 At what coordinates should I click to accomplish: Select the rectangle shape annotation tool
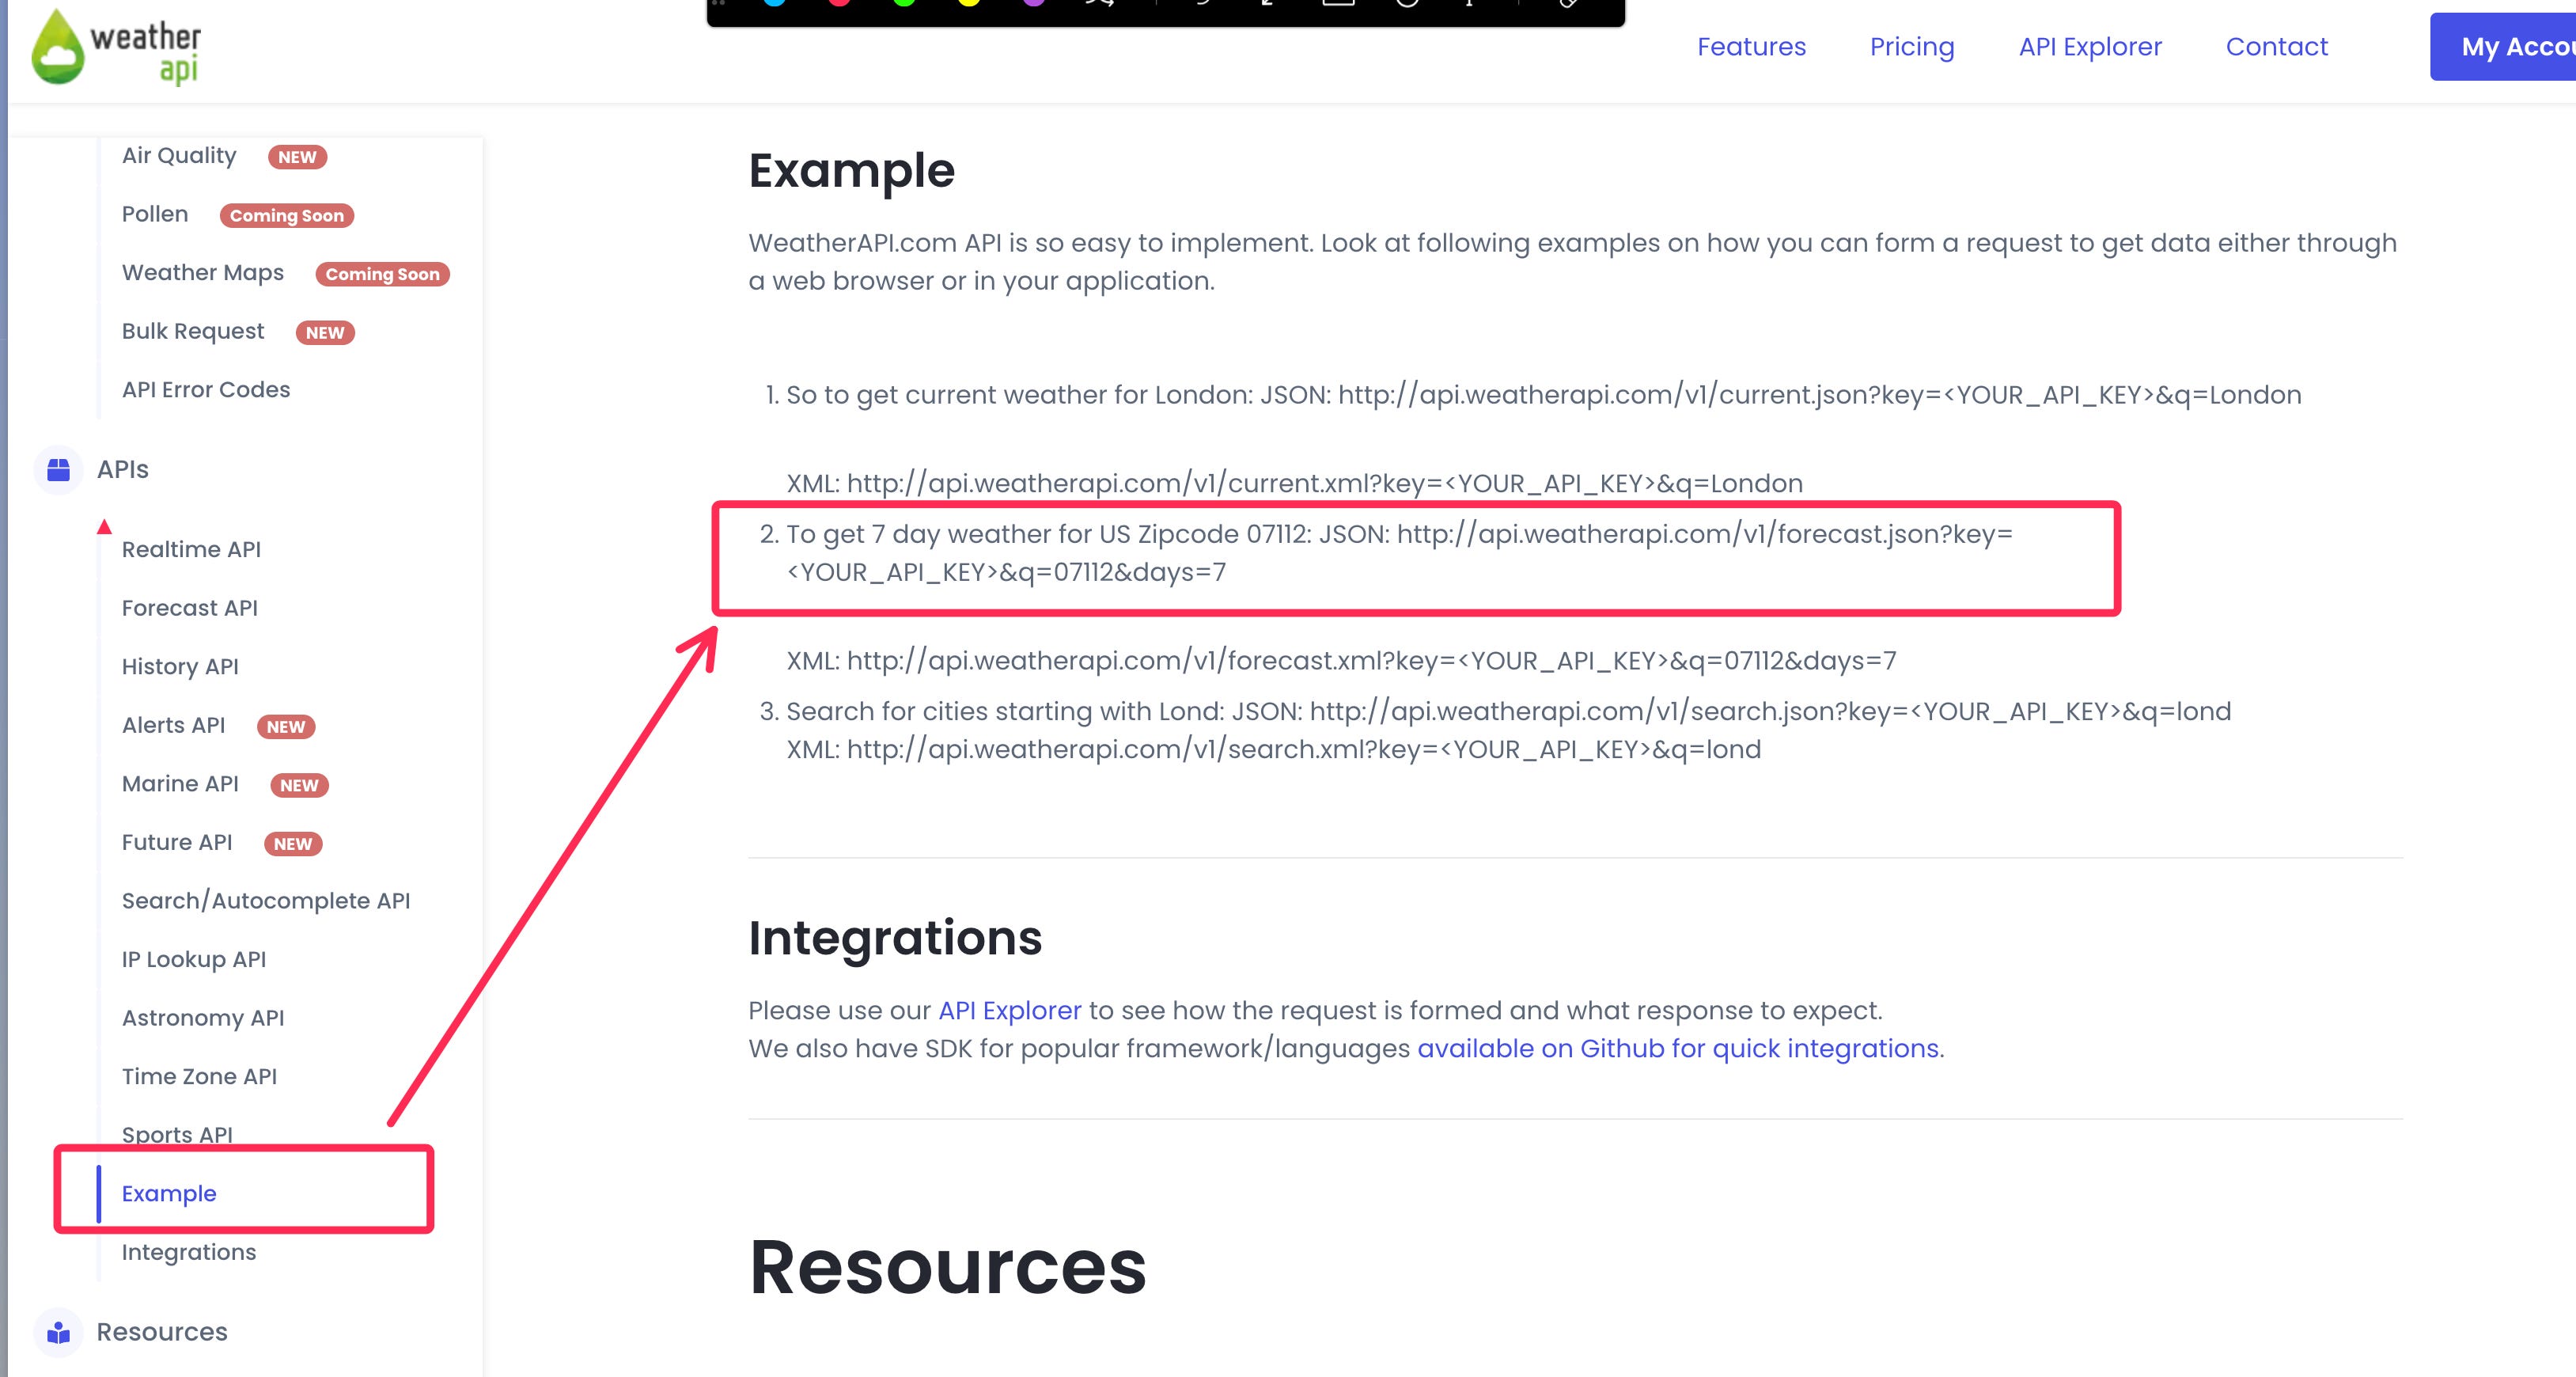coord(1337,4)
